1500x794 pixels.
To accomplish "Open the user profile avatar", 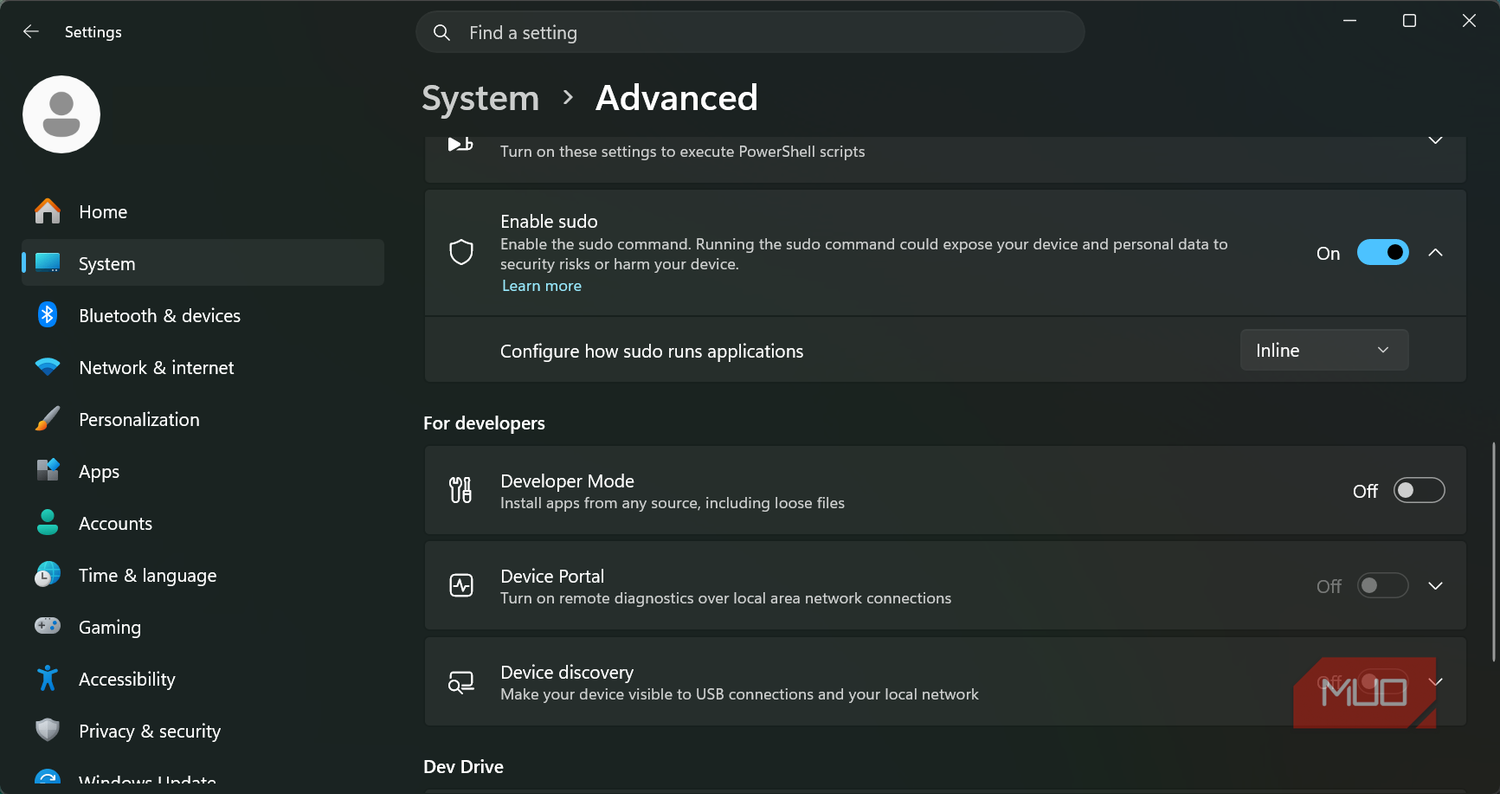I will pos(61,114).
